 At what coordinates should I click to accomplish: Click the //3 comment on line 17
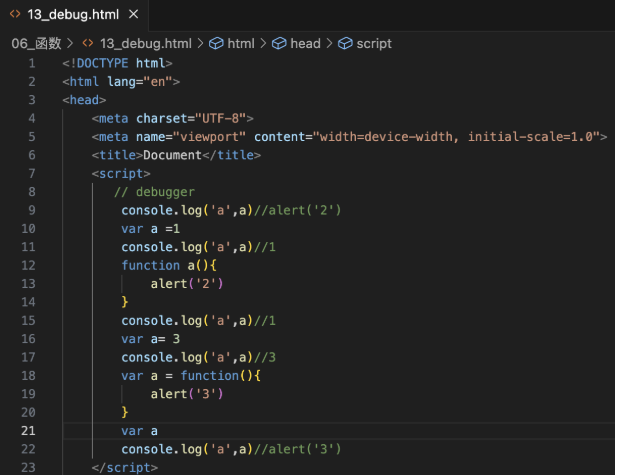pos(264,357)
